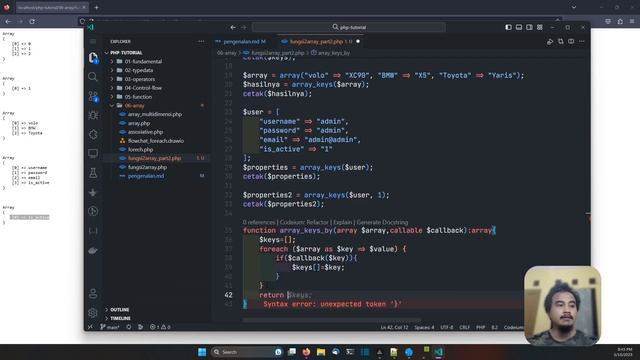The image size is (640, 360).
Task: Open the Extensions view
Action: [x=93, y=134]
